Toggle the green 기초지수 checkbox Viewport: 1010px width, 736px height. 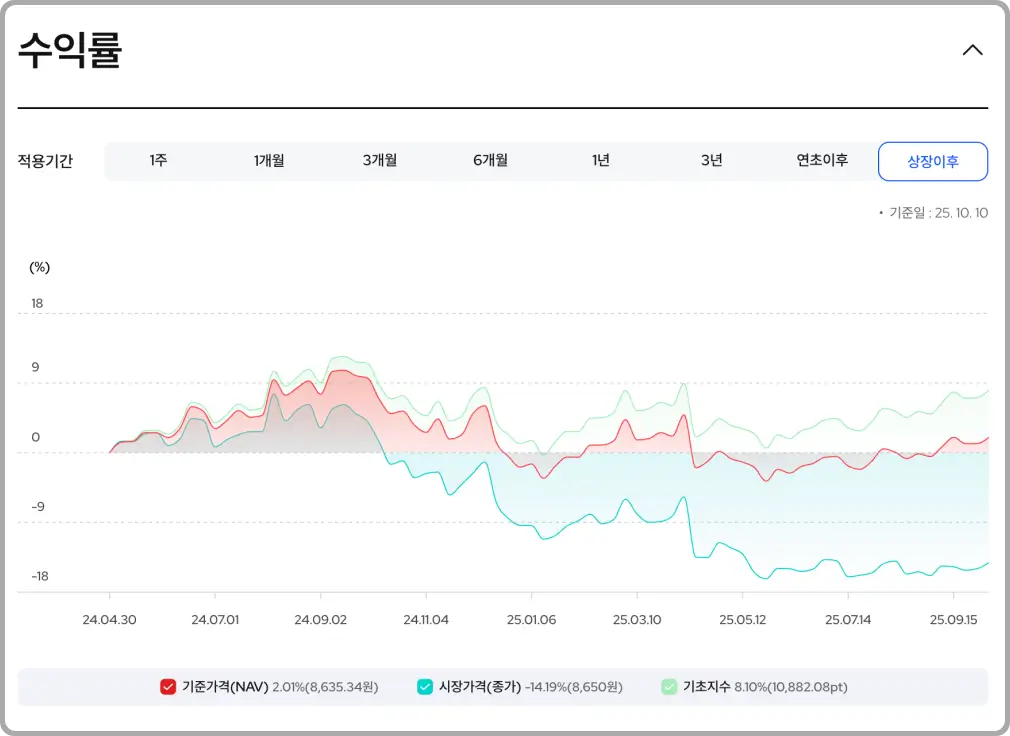click(x=669, y=687)
